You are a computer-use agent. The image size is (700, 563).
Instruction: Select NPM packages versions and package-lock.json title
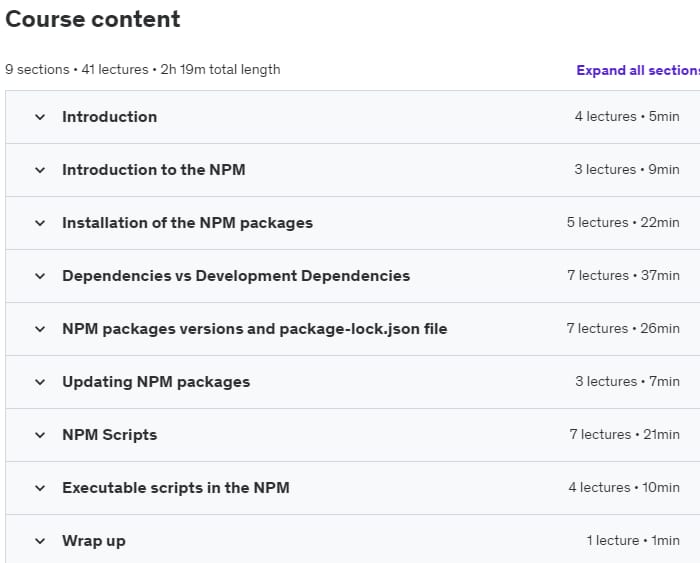coord(254,329)
